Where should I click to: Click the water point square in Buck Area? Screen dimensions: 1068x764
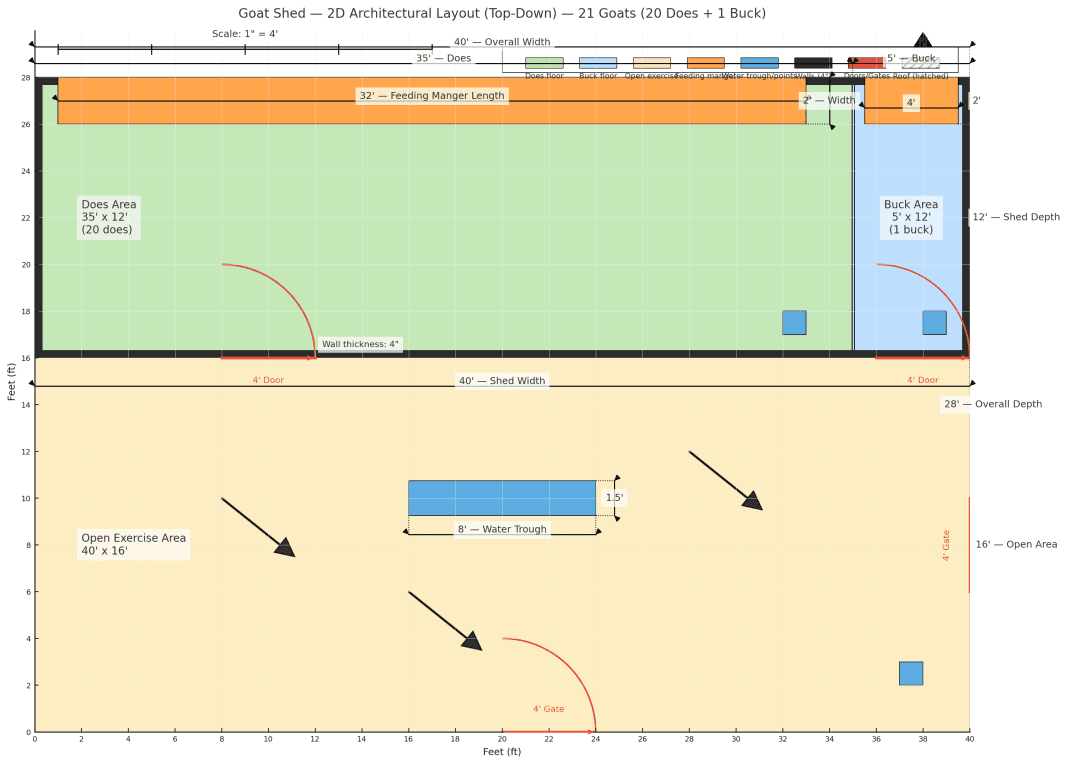pyautogui.click(x=934, y=323)
